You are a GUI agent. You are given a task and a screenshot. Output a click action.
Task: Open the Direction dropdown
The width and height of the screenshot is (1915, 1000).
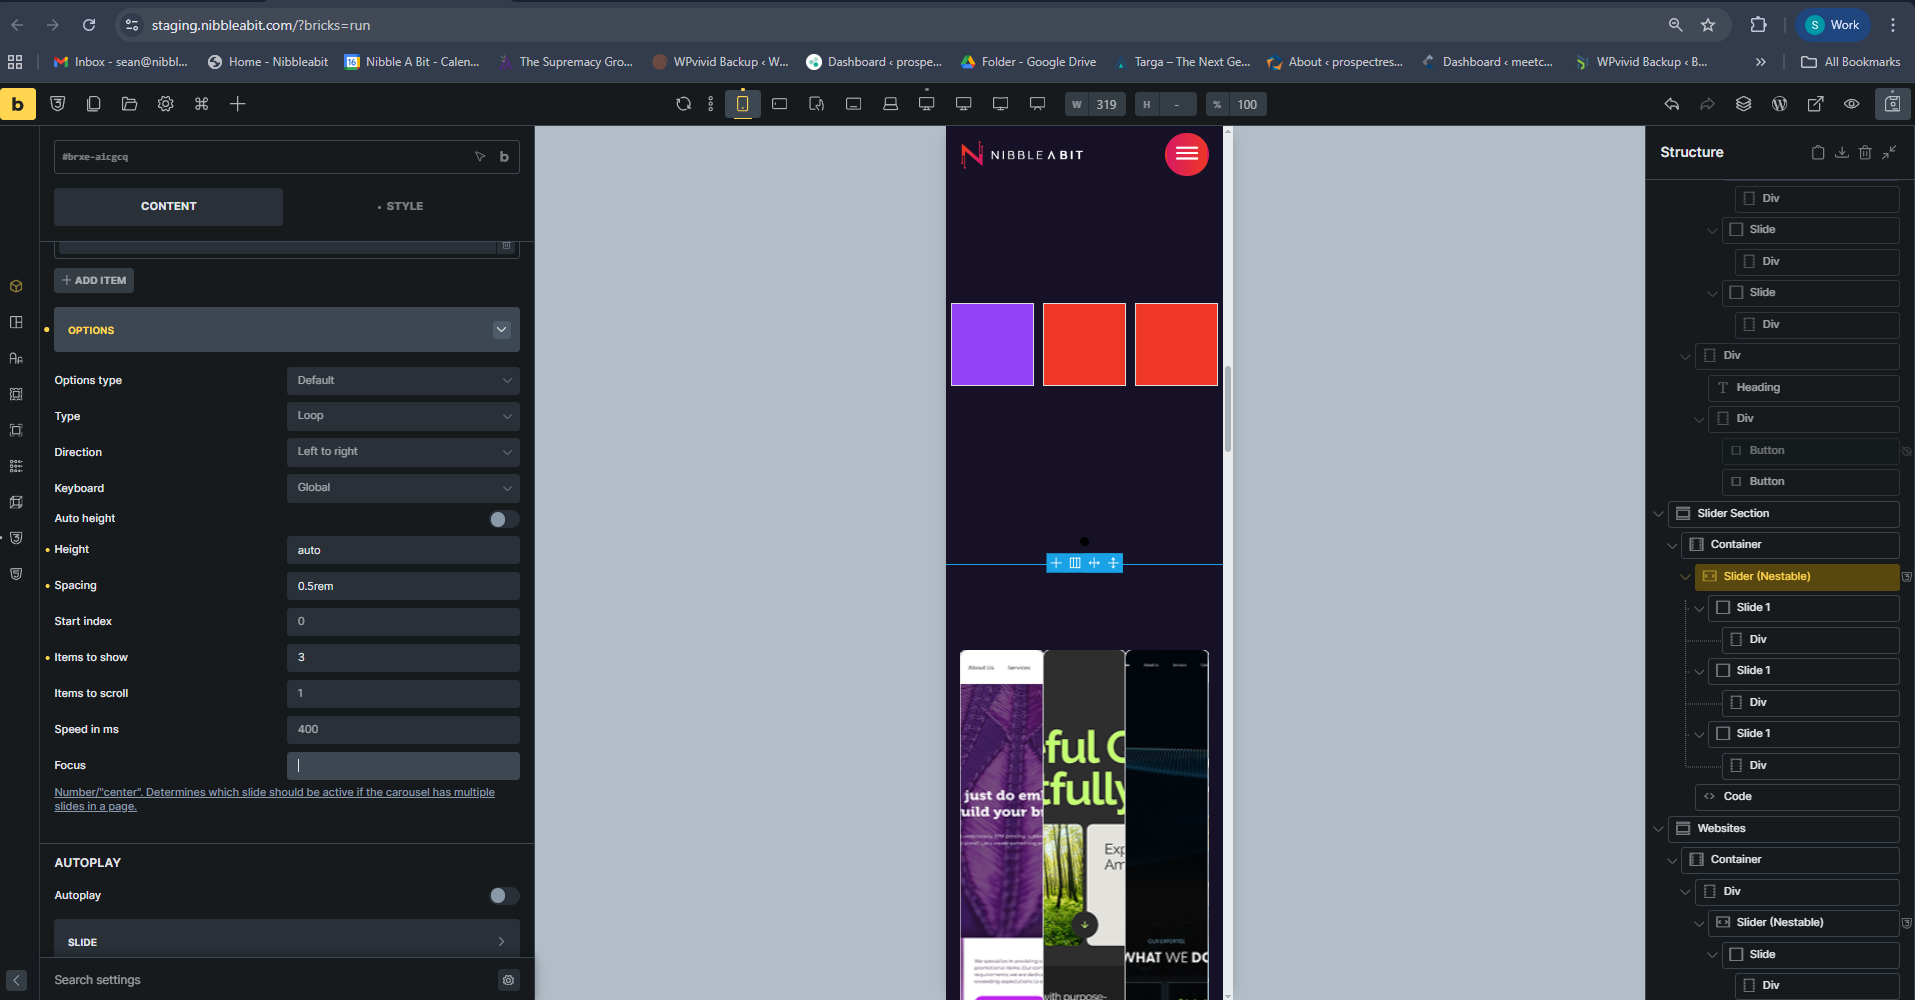coord(403,452)
